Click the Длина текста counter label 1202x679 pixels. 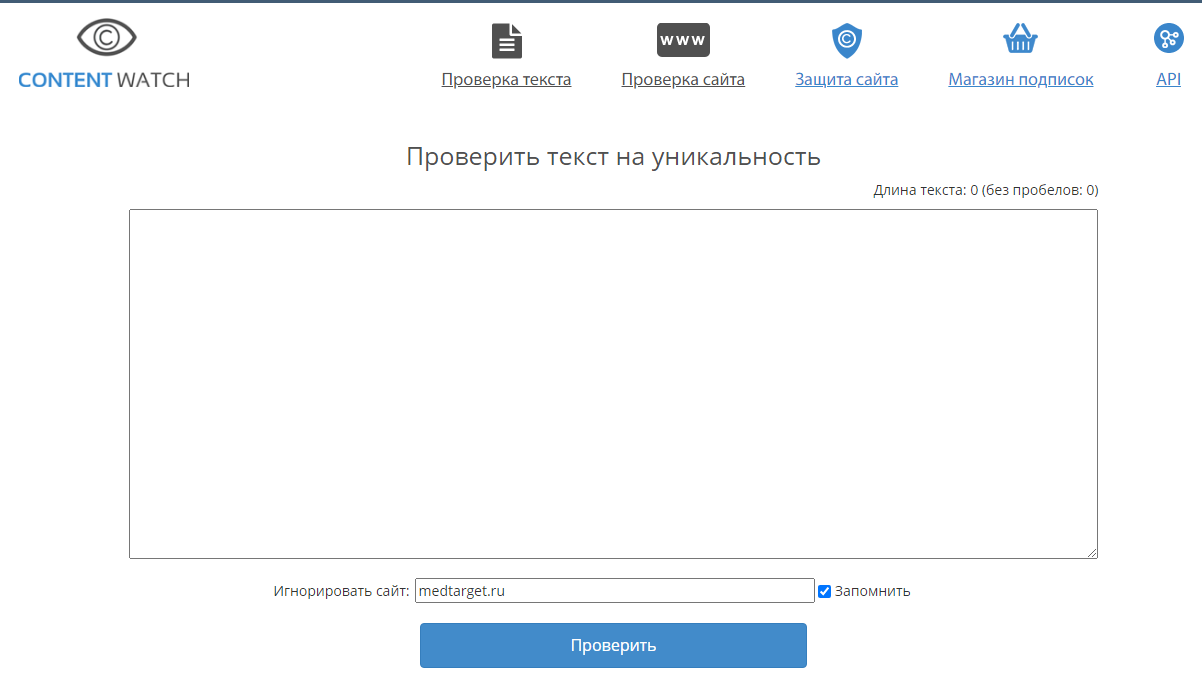tap(983, 189)
